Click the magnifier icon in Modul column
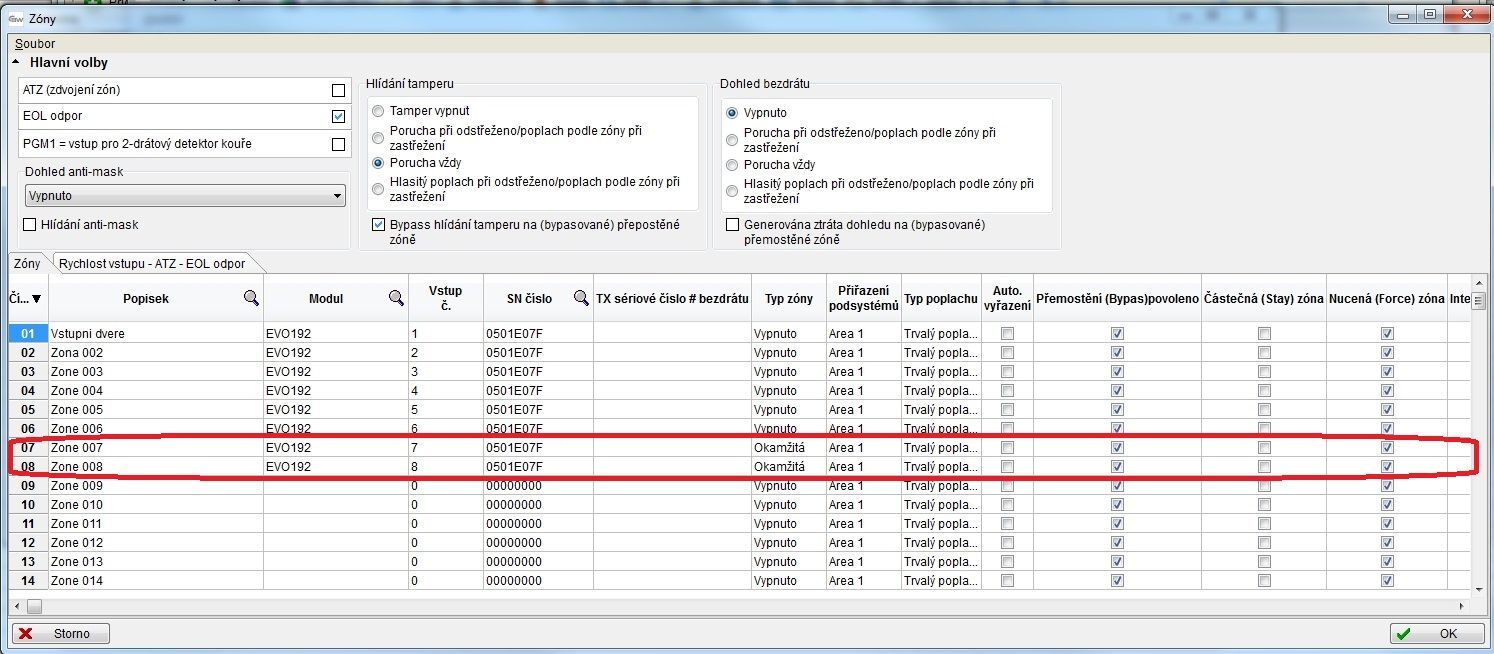 (396, 298)
